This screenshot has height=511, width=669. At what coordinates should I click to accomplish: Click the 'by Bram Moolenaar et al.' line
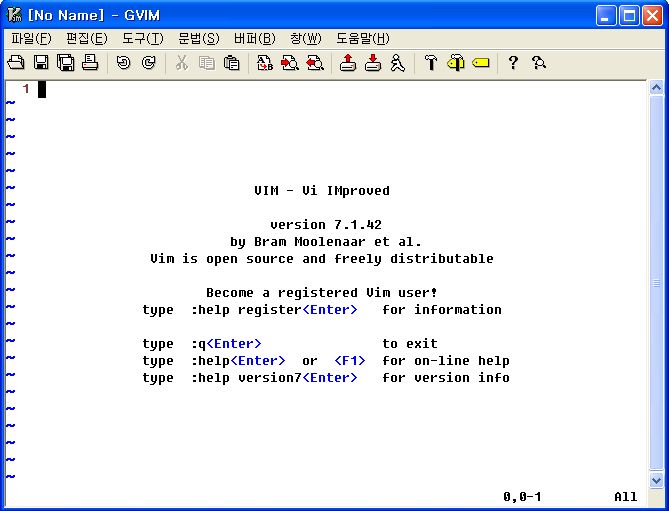point(326,242)
